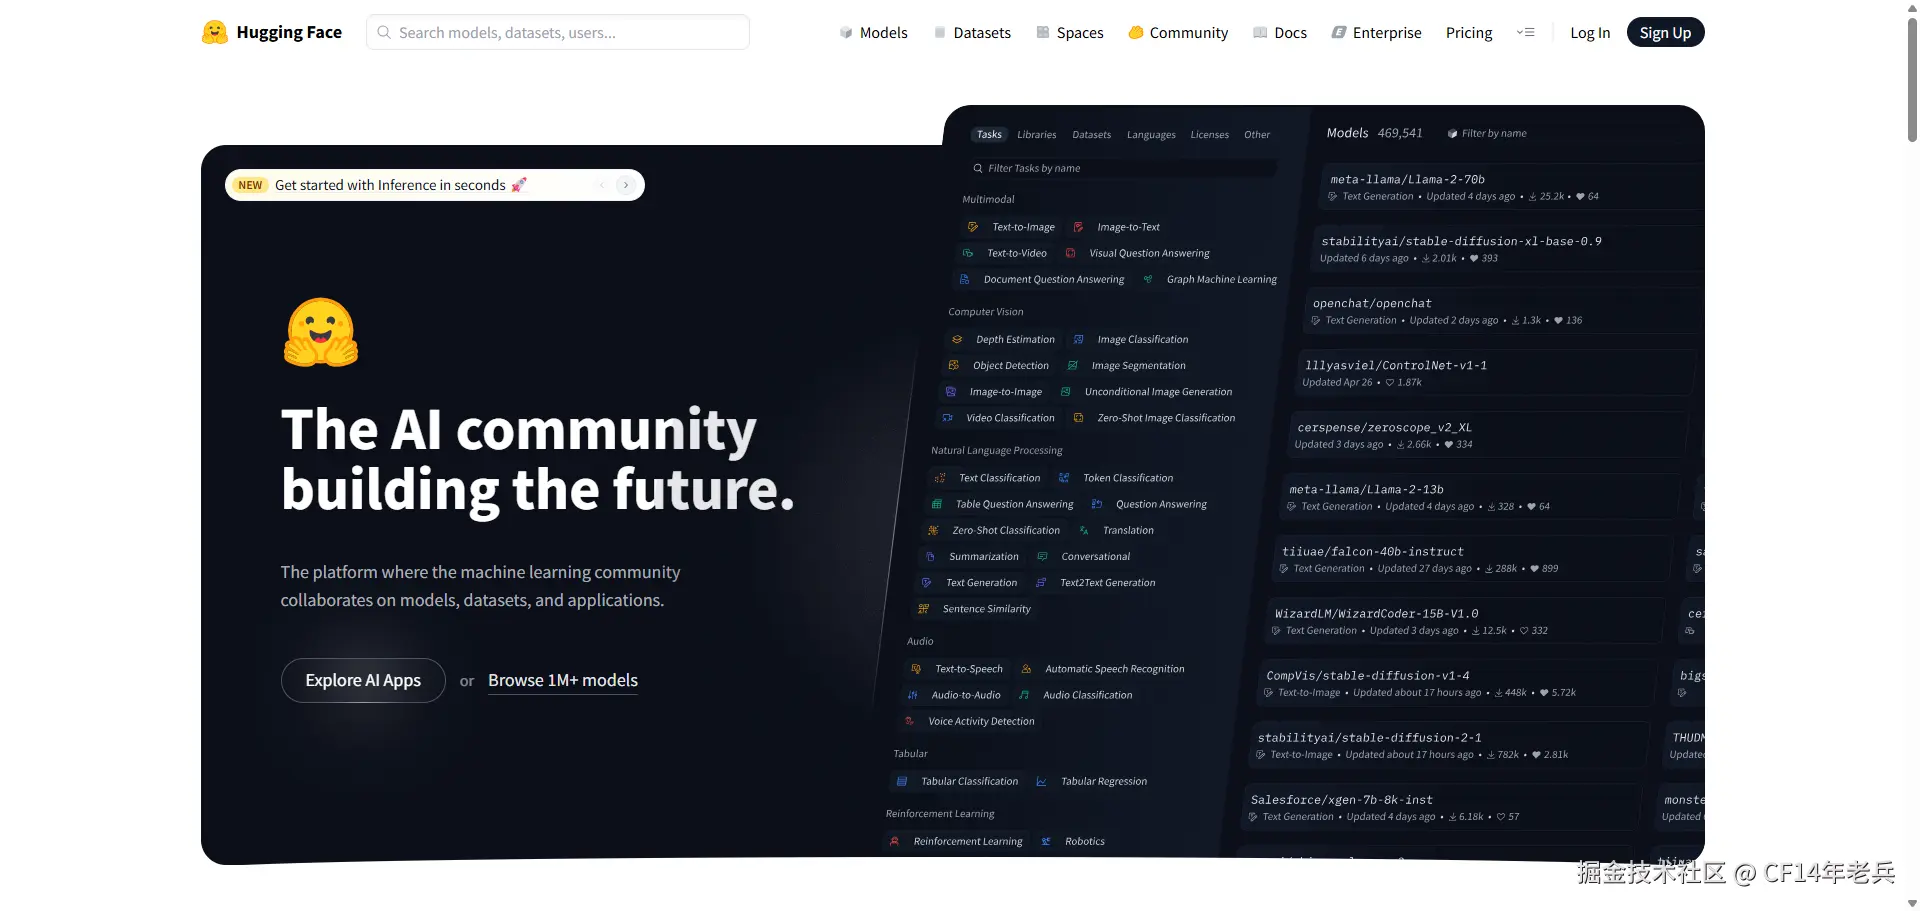Click the Text-to-Speech task icon

pos(916,669)
